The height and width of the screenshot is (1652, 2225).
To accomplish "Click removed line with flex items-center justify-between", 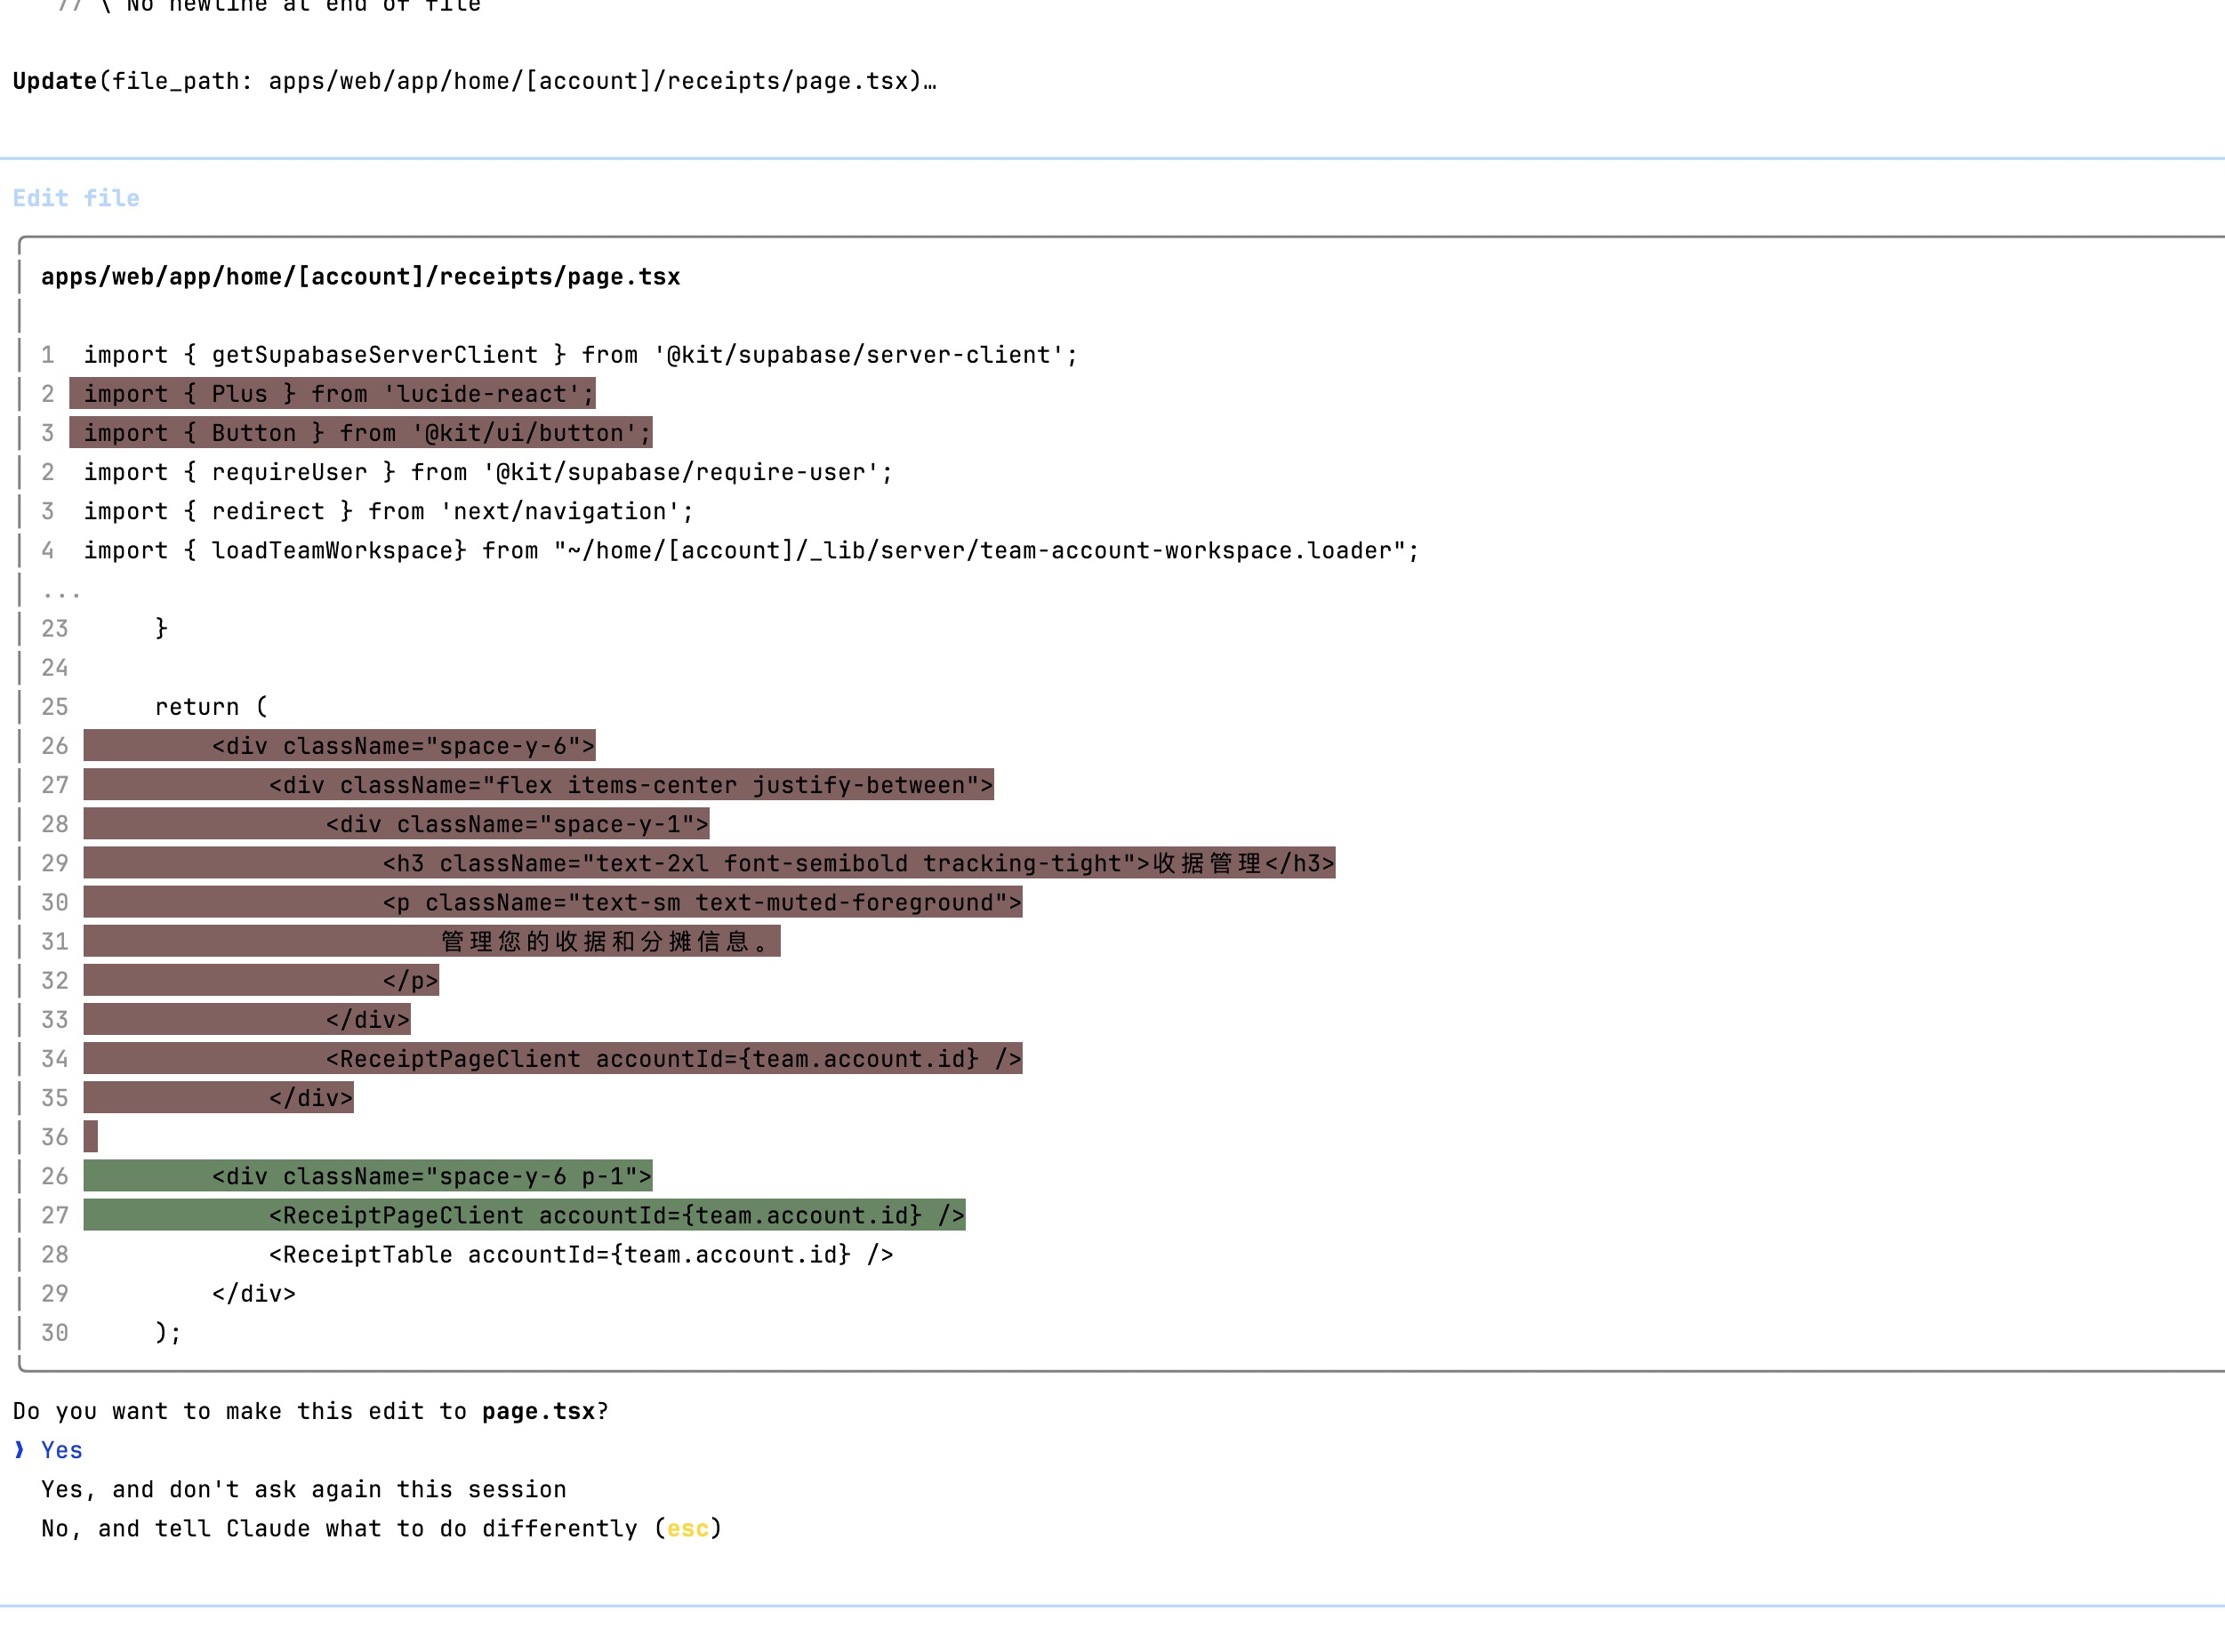I will (x=539, y=785).
